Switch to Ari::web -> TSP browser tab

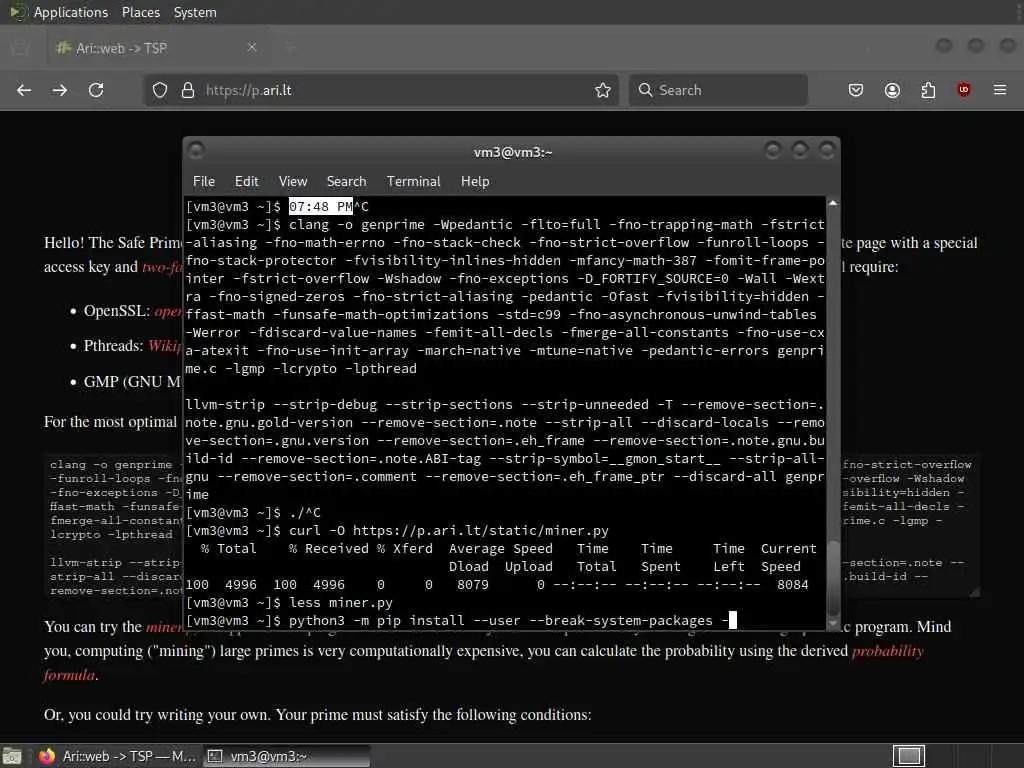pyautogui.click(x=157, y=48)
